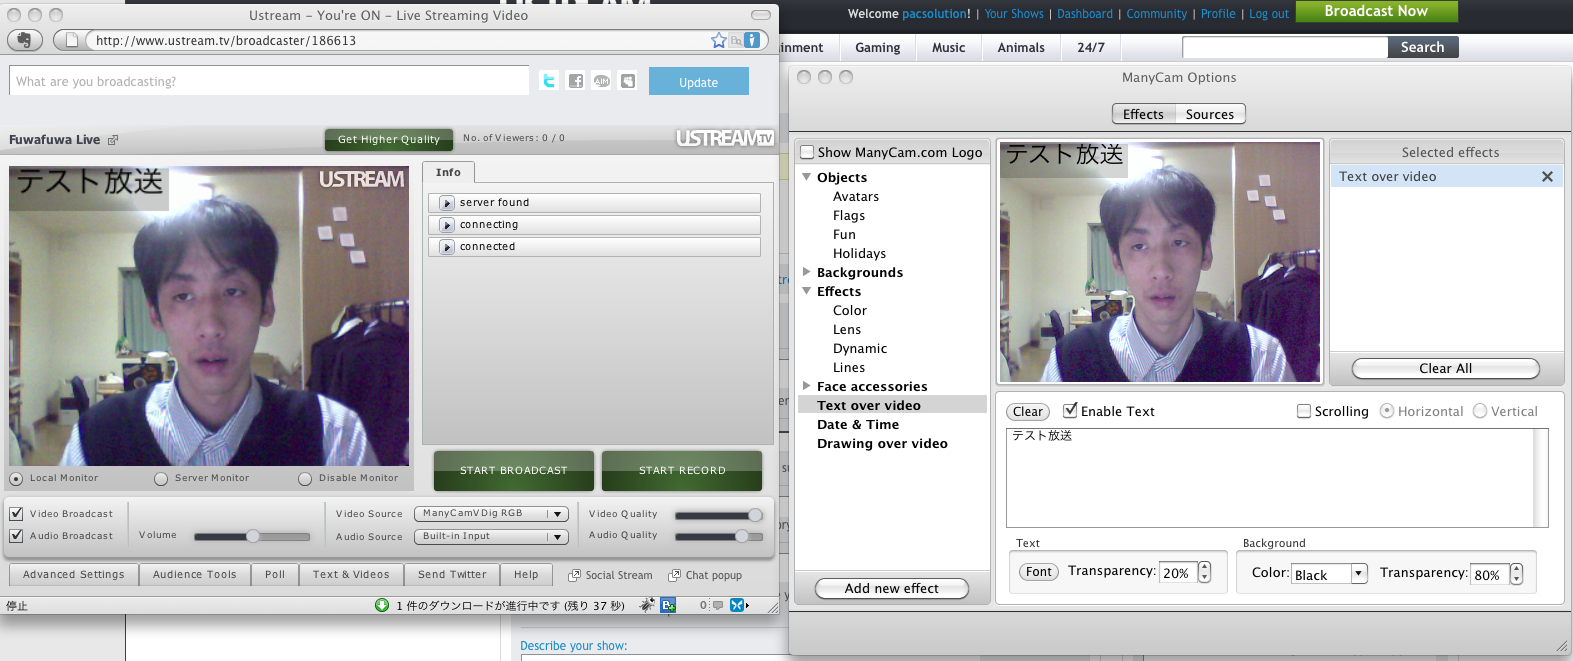Open the Video Source dropdown
Image resolution: width=1573 pixels, height=661 pixels.
[x=491, y=514]
